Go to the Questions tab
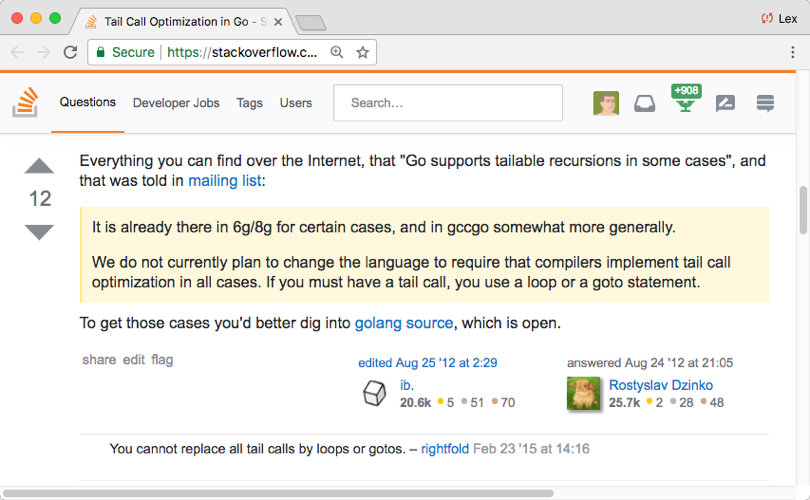 pyautogui.click(x=88, y=102)
